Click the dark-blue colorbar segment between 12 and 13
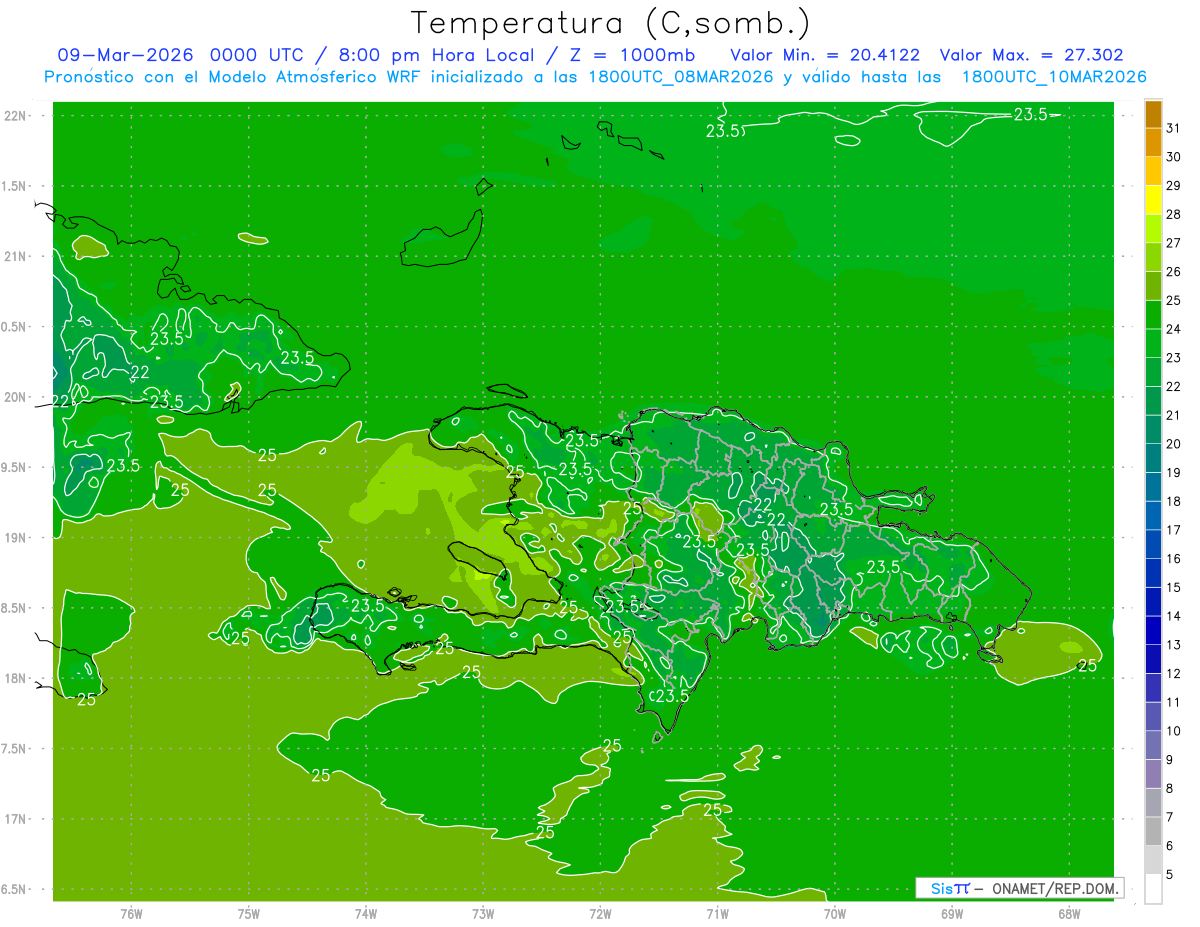Viewport: 1200px width, 927px height. tap(1153, 659)
